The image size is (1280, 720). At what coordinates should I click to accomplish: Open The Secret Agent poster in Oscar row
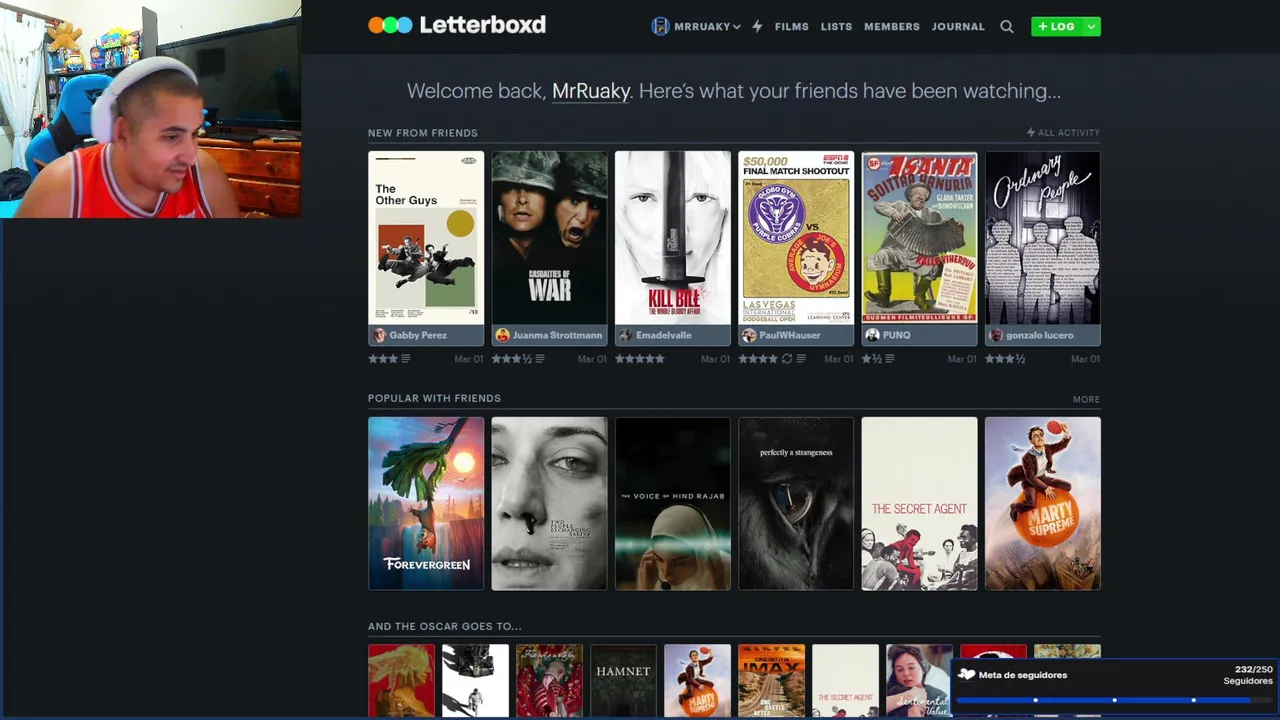tap(845, 681)
